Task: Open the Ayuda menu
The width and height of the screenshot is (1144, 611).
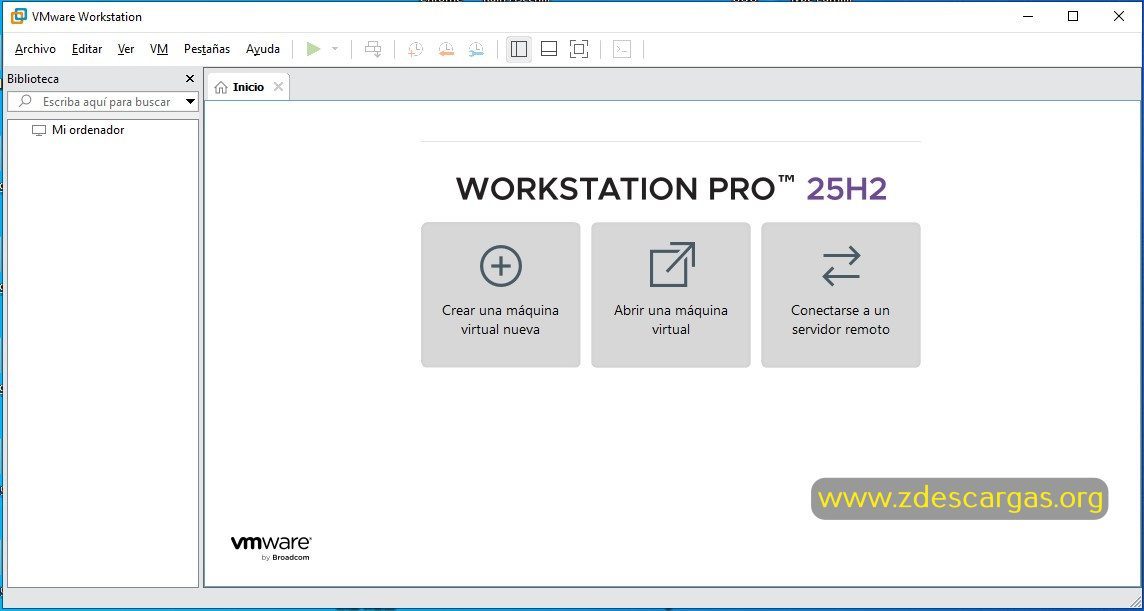Action: point(263,49)
